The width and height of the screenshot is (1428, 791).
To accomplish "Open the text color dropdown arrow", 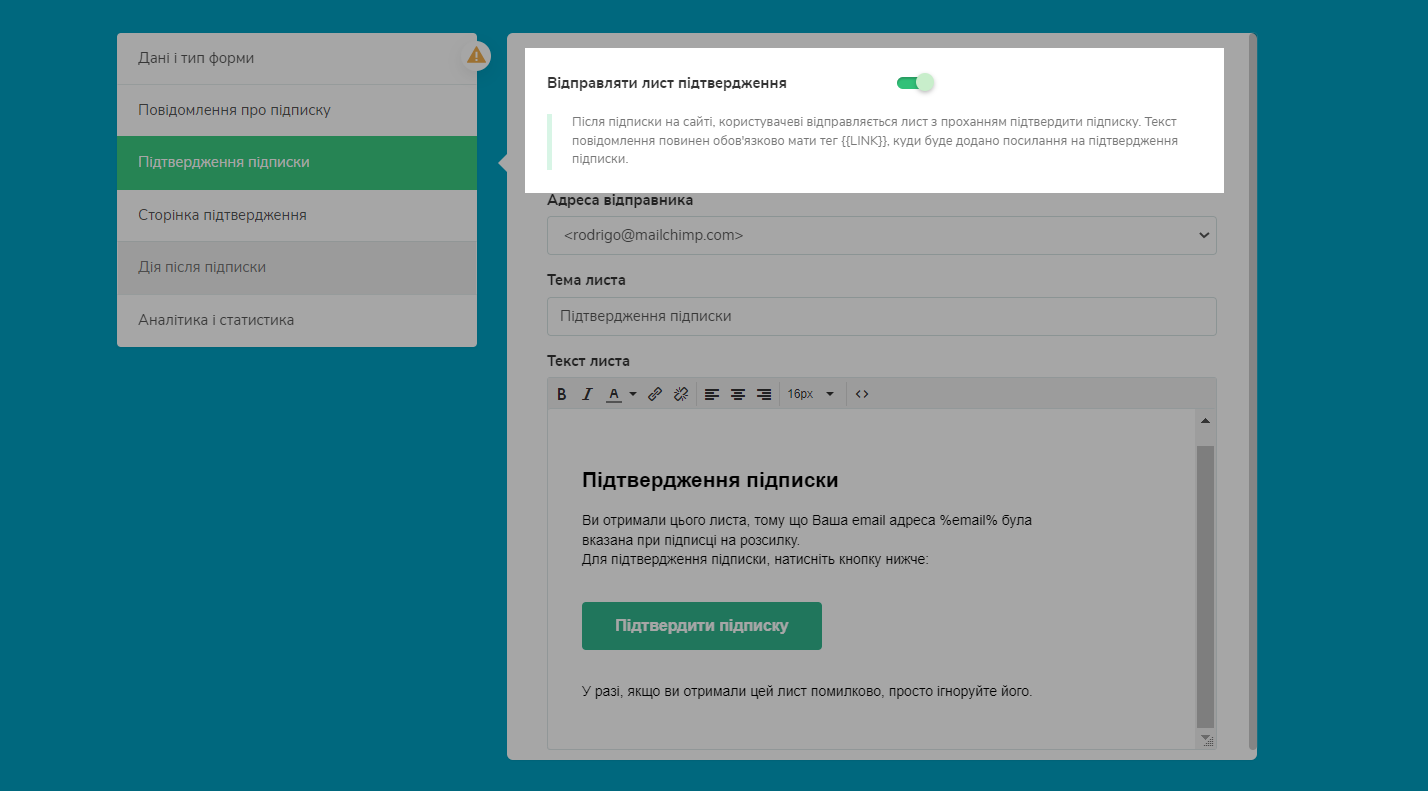I will [633, 394].
